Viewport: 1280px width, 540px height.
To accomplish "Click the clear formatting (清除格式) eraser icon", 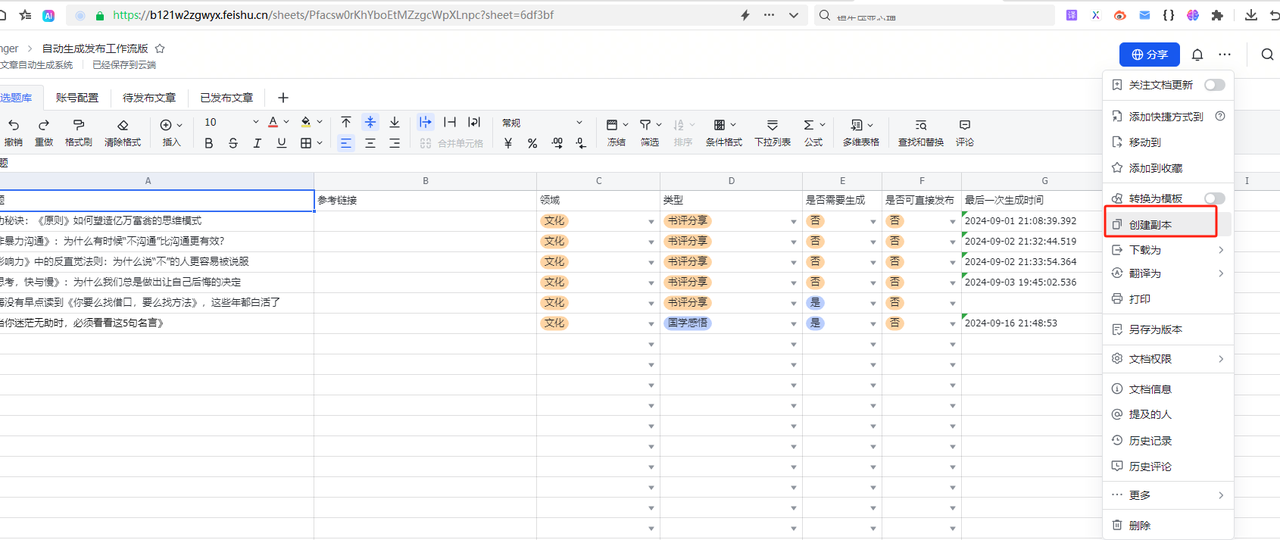I will 123,124.
